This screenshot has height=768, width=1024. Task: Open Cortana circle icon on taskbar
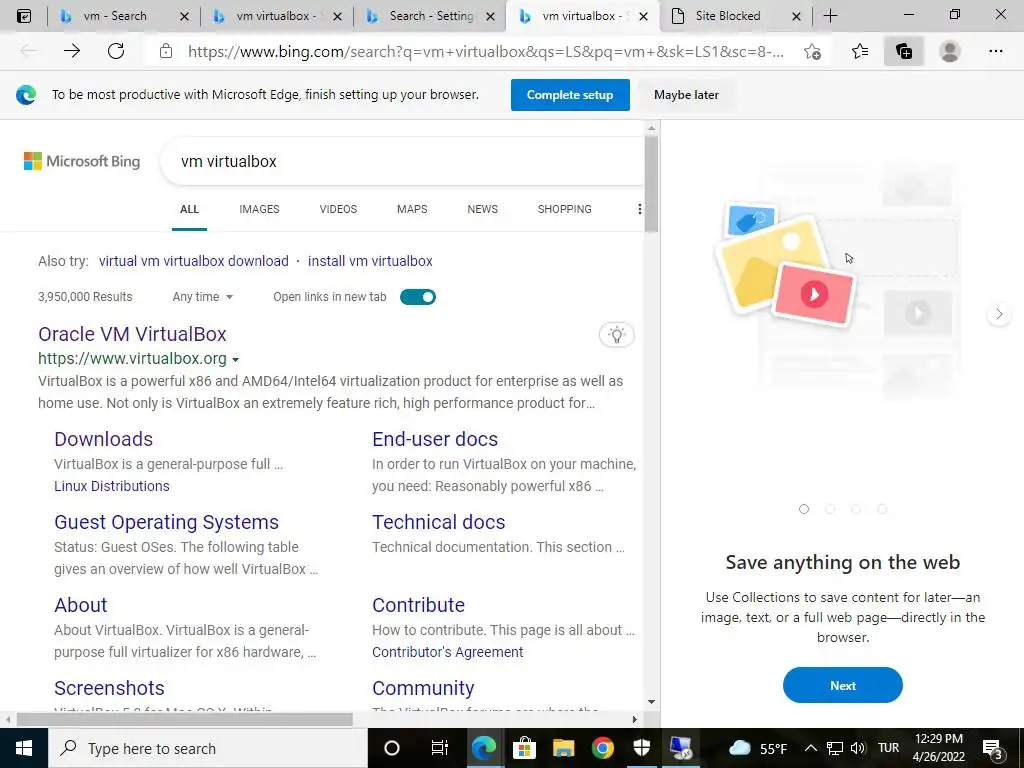coord(392,748)
